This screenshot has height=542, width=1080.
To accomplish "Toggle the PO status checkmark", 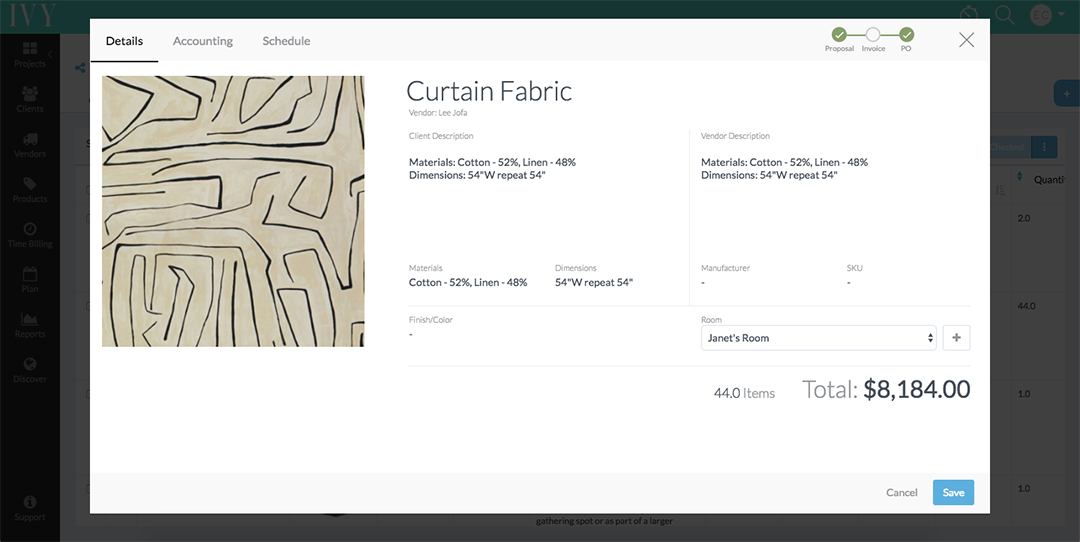I will 906,34.
